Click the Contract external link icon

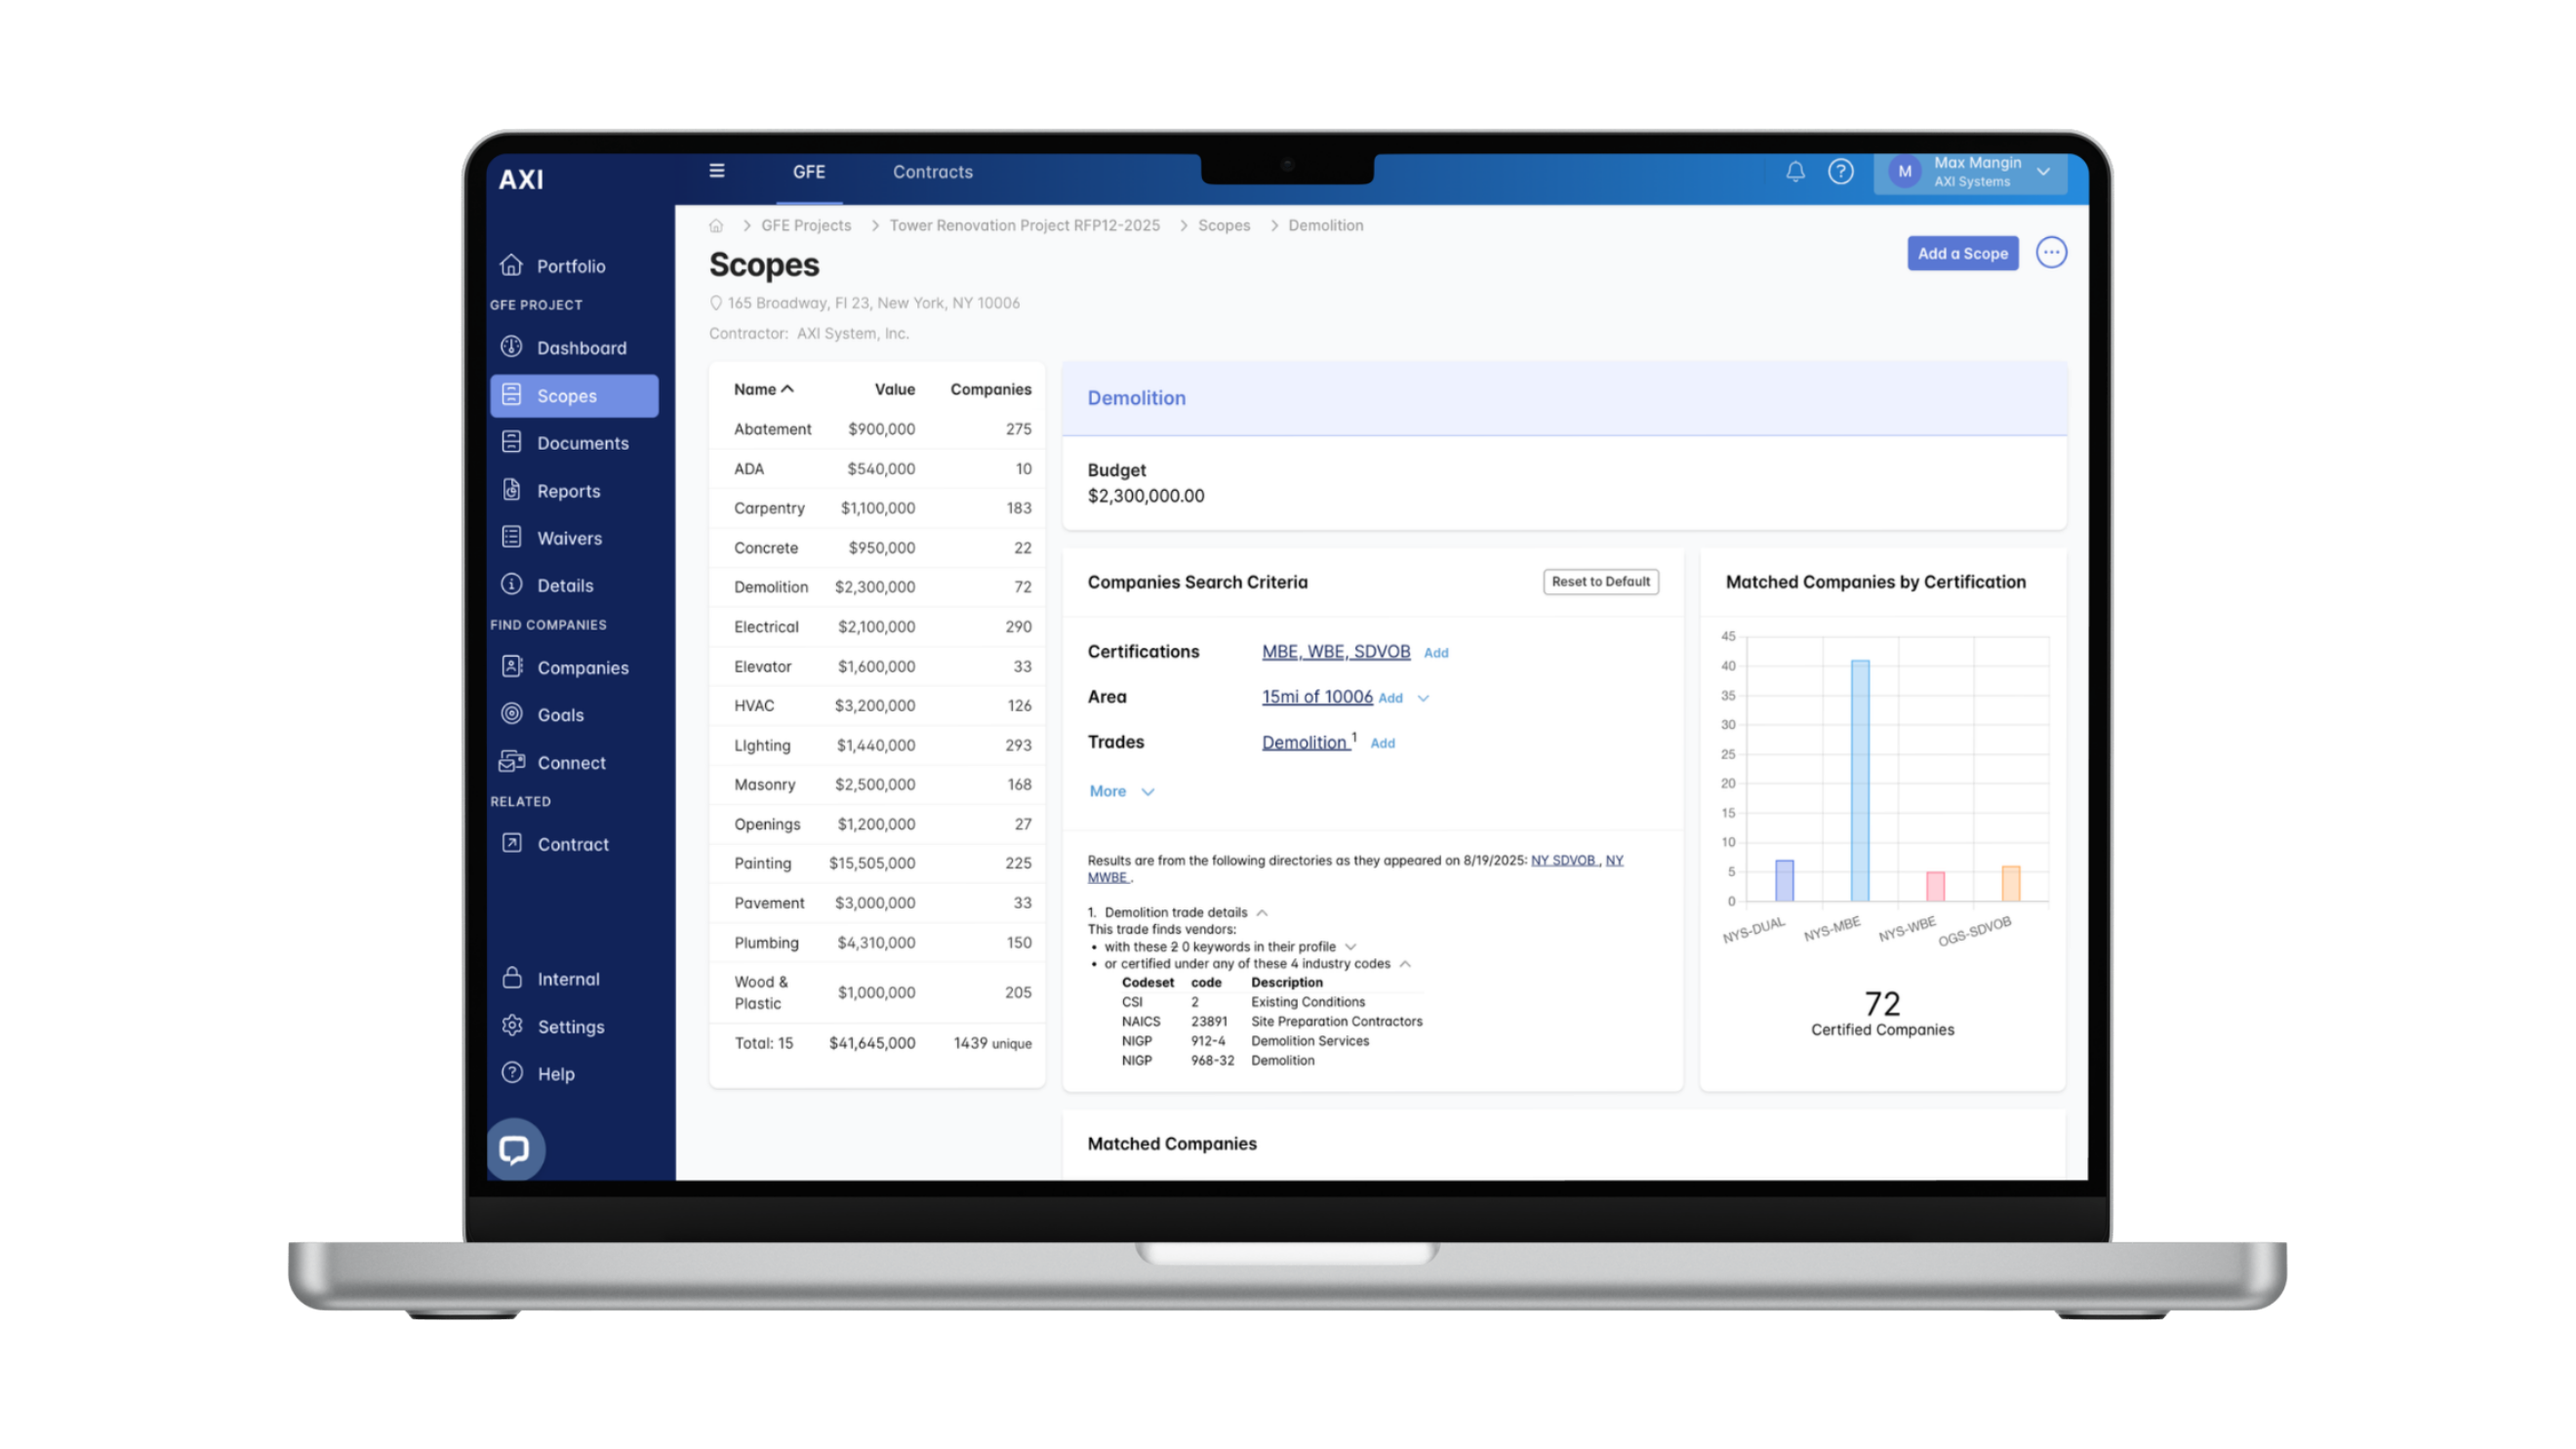pos(512,843)
